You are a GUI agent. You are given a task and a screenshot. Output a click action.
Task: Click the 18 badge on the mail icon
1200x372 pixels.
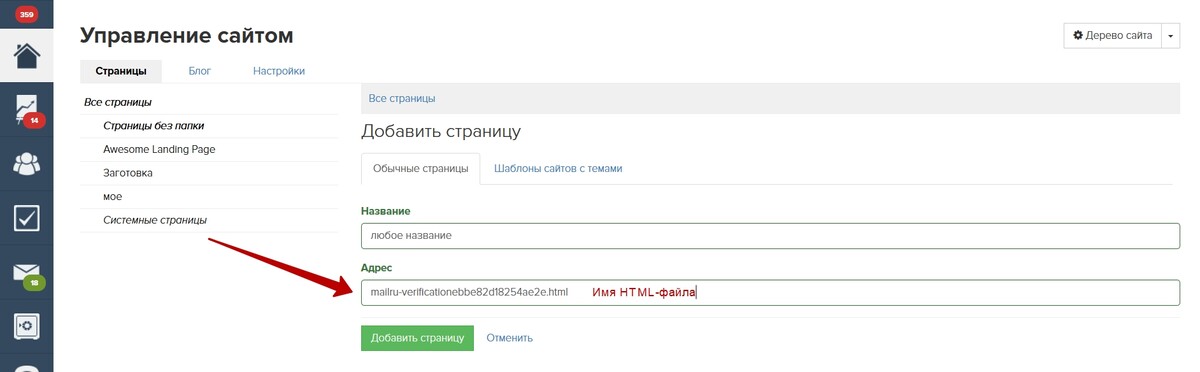(34, 283)
